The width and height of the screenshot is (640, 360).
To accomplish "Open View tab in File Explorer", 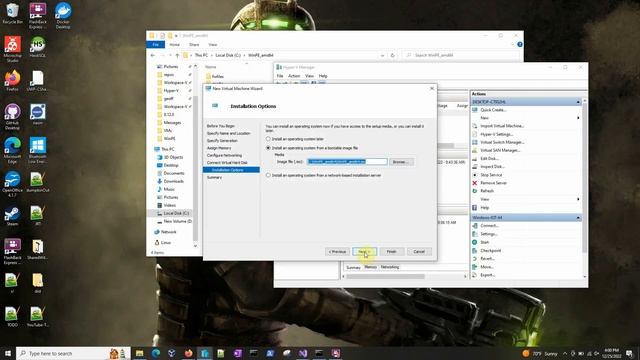I will (213, 44).
